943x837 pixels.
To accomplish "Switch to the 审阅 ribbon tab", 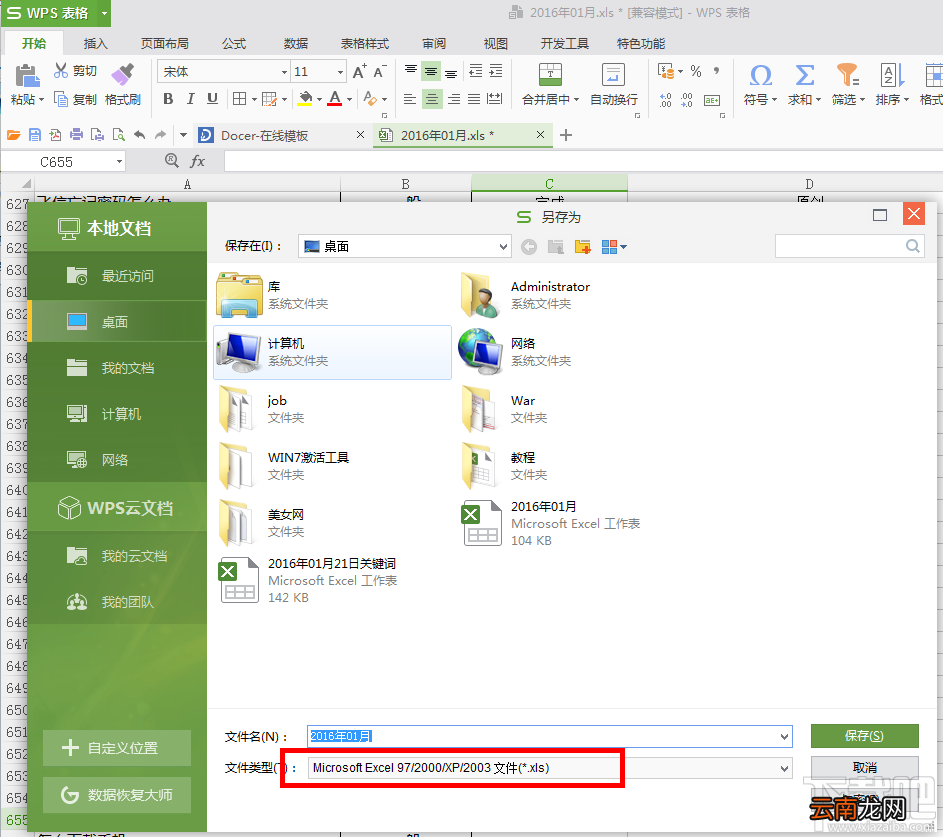I will [434, 43].
